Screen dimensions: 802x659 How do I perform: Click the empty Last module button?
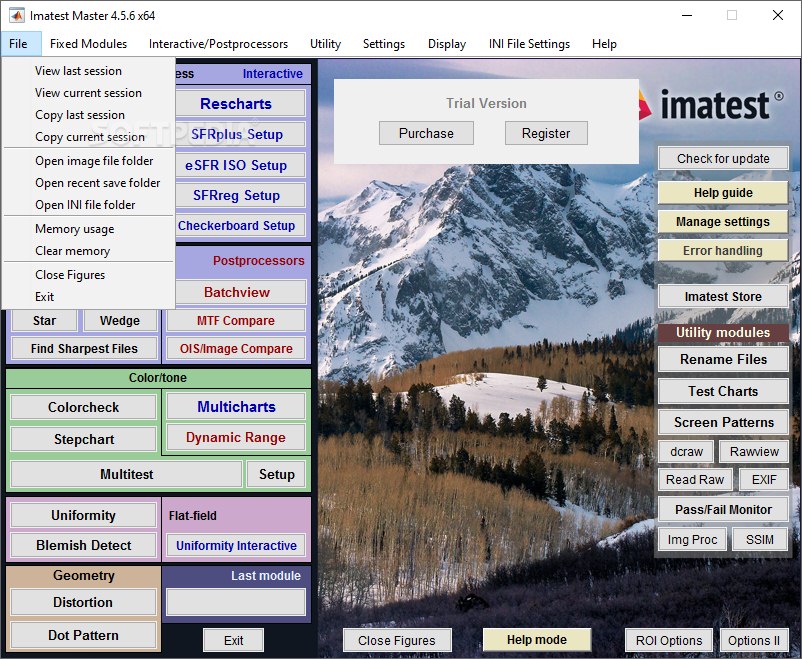pos(236,602)
